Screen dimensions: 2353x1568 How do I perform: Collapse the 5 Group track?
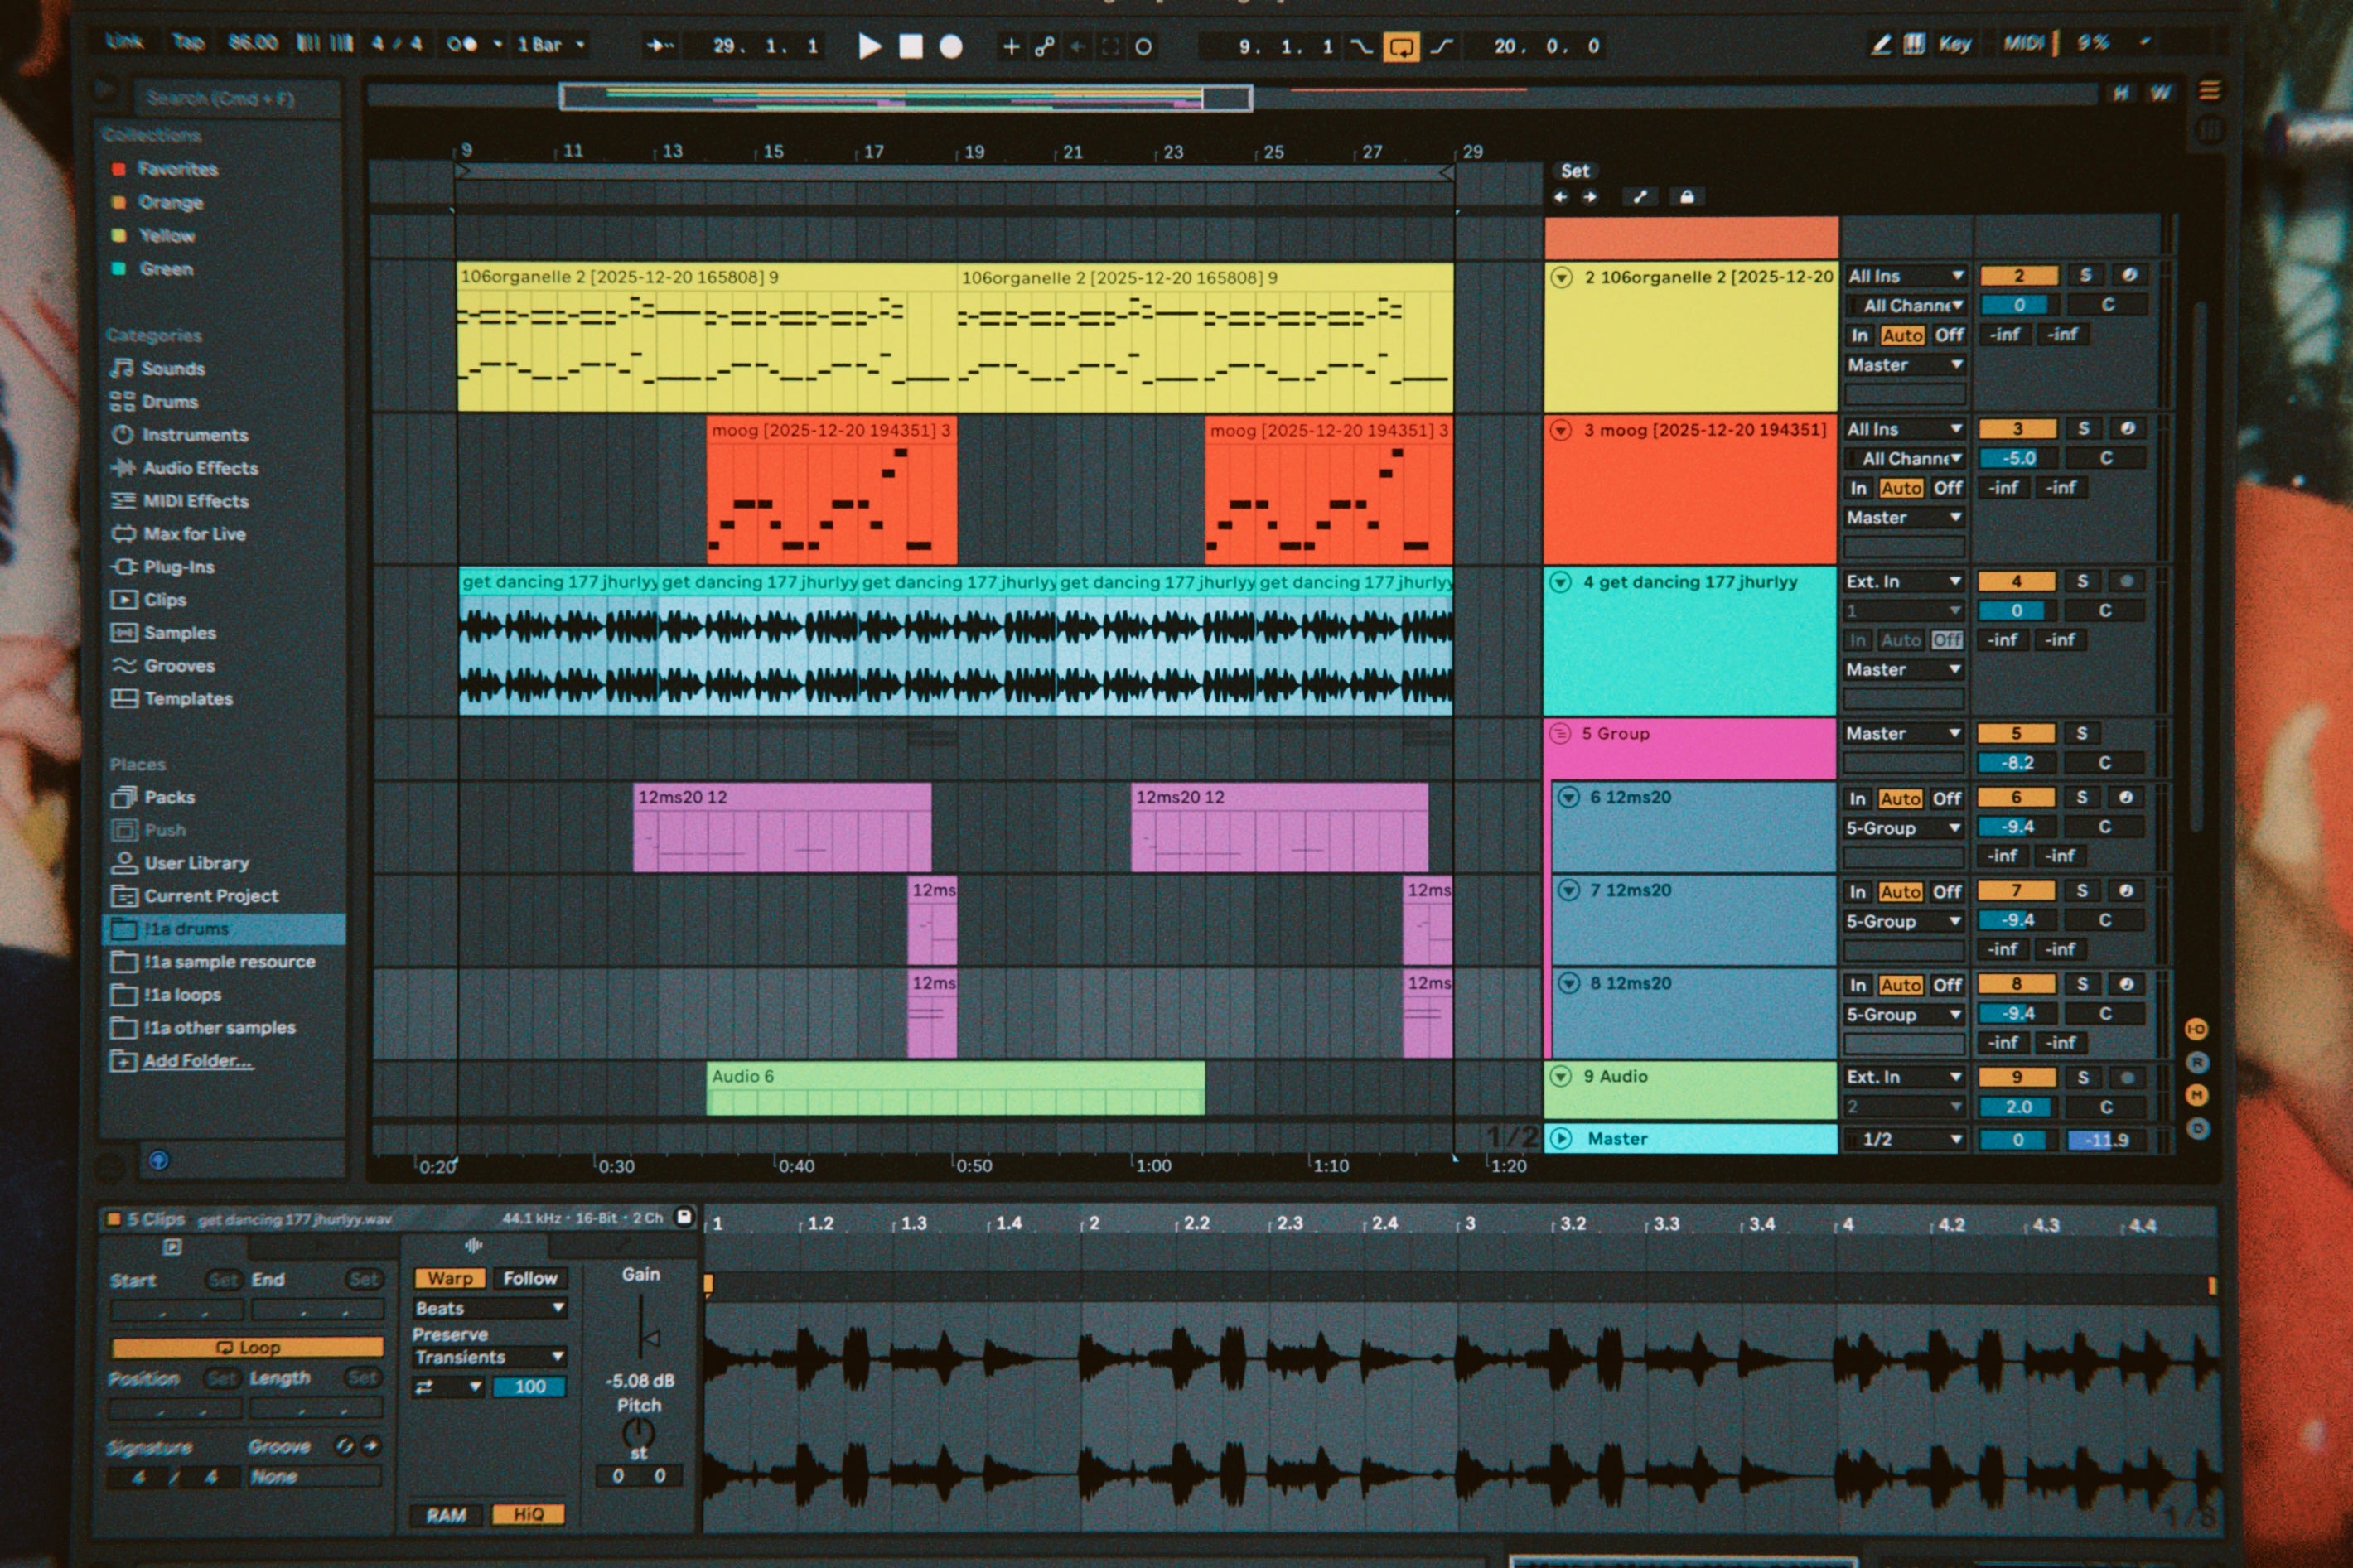(1559, 734)
